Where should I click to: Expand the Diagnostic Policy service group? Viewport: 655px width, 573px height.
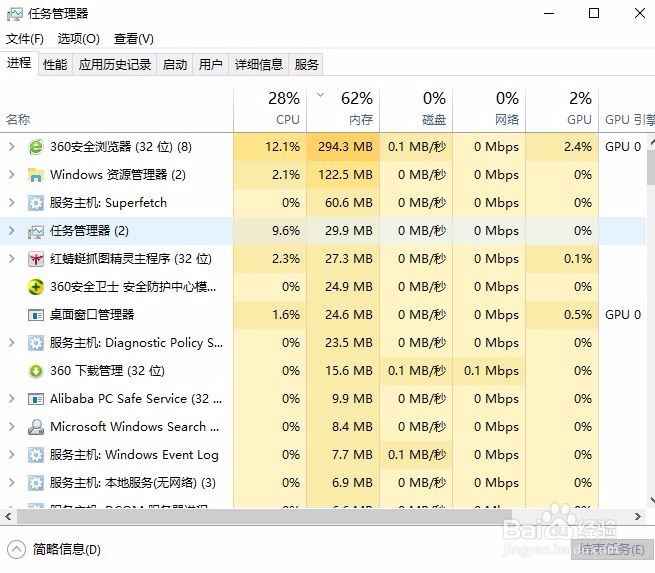tap(12, 342)
